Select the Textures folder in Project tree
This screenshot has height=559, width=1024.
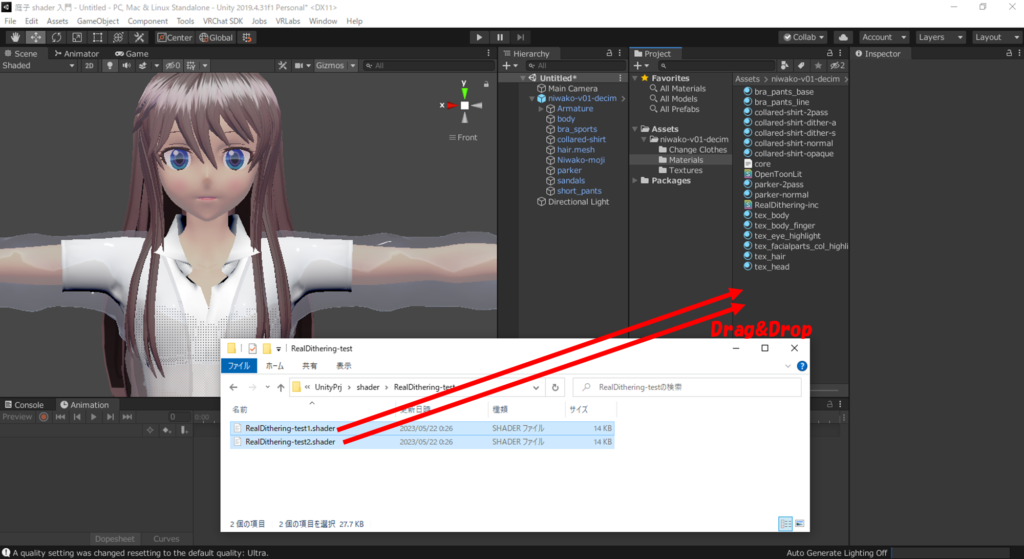click(x=685, y=170)
